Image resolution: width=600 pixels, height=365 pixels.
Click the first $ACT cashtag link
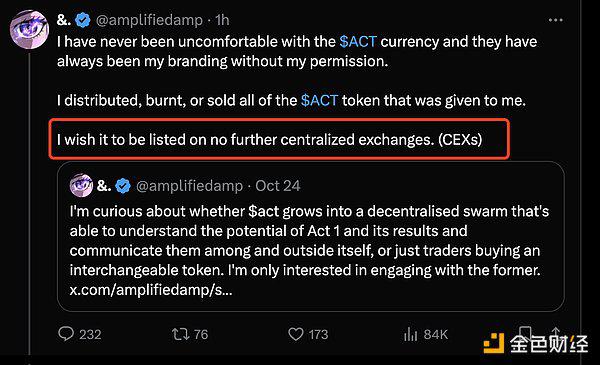[x=358, y=41]
